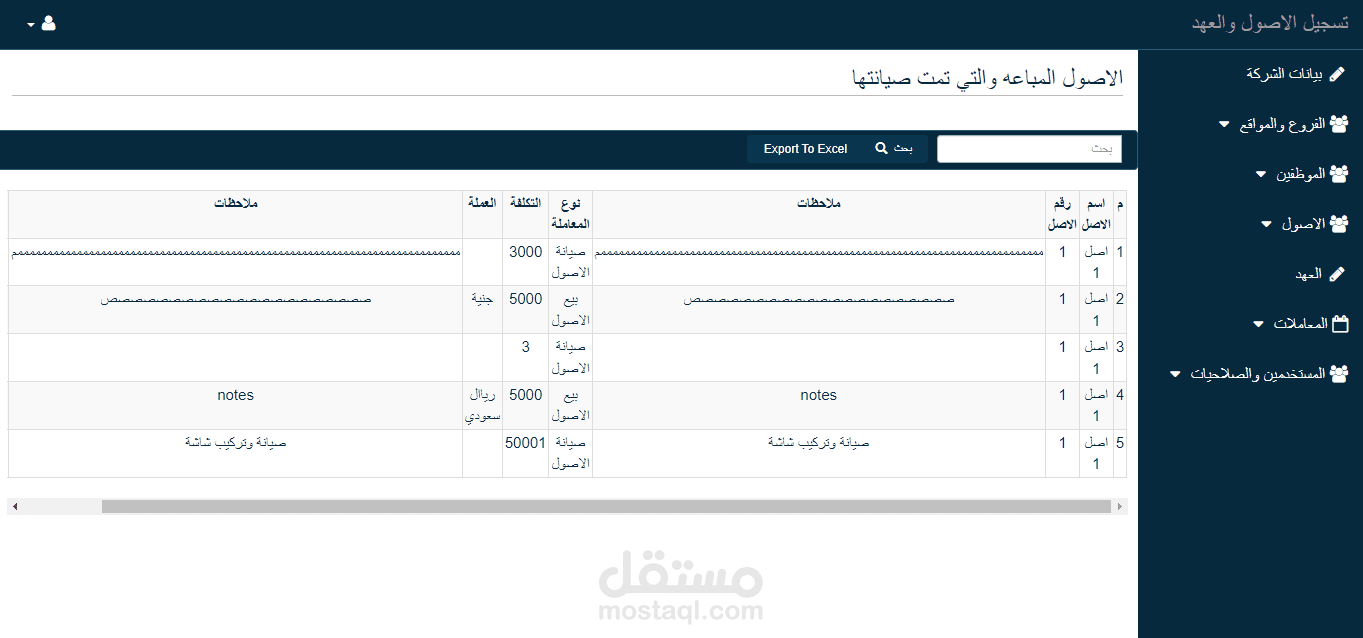Click the pencil icon beside العهد
This screenshot has width=1363, height=638.
coord(1338,274)
